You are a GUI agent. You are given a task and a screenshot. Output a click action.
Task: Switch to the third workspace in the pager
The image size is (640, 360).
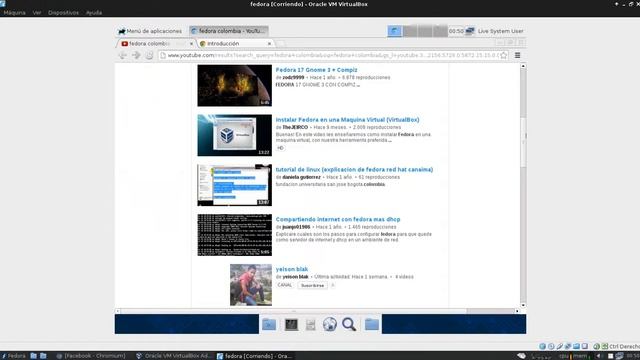click(425, 31)
